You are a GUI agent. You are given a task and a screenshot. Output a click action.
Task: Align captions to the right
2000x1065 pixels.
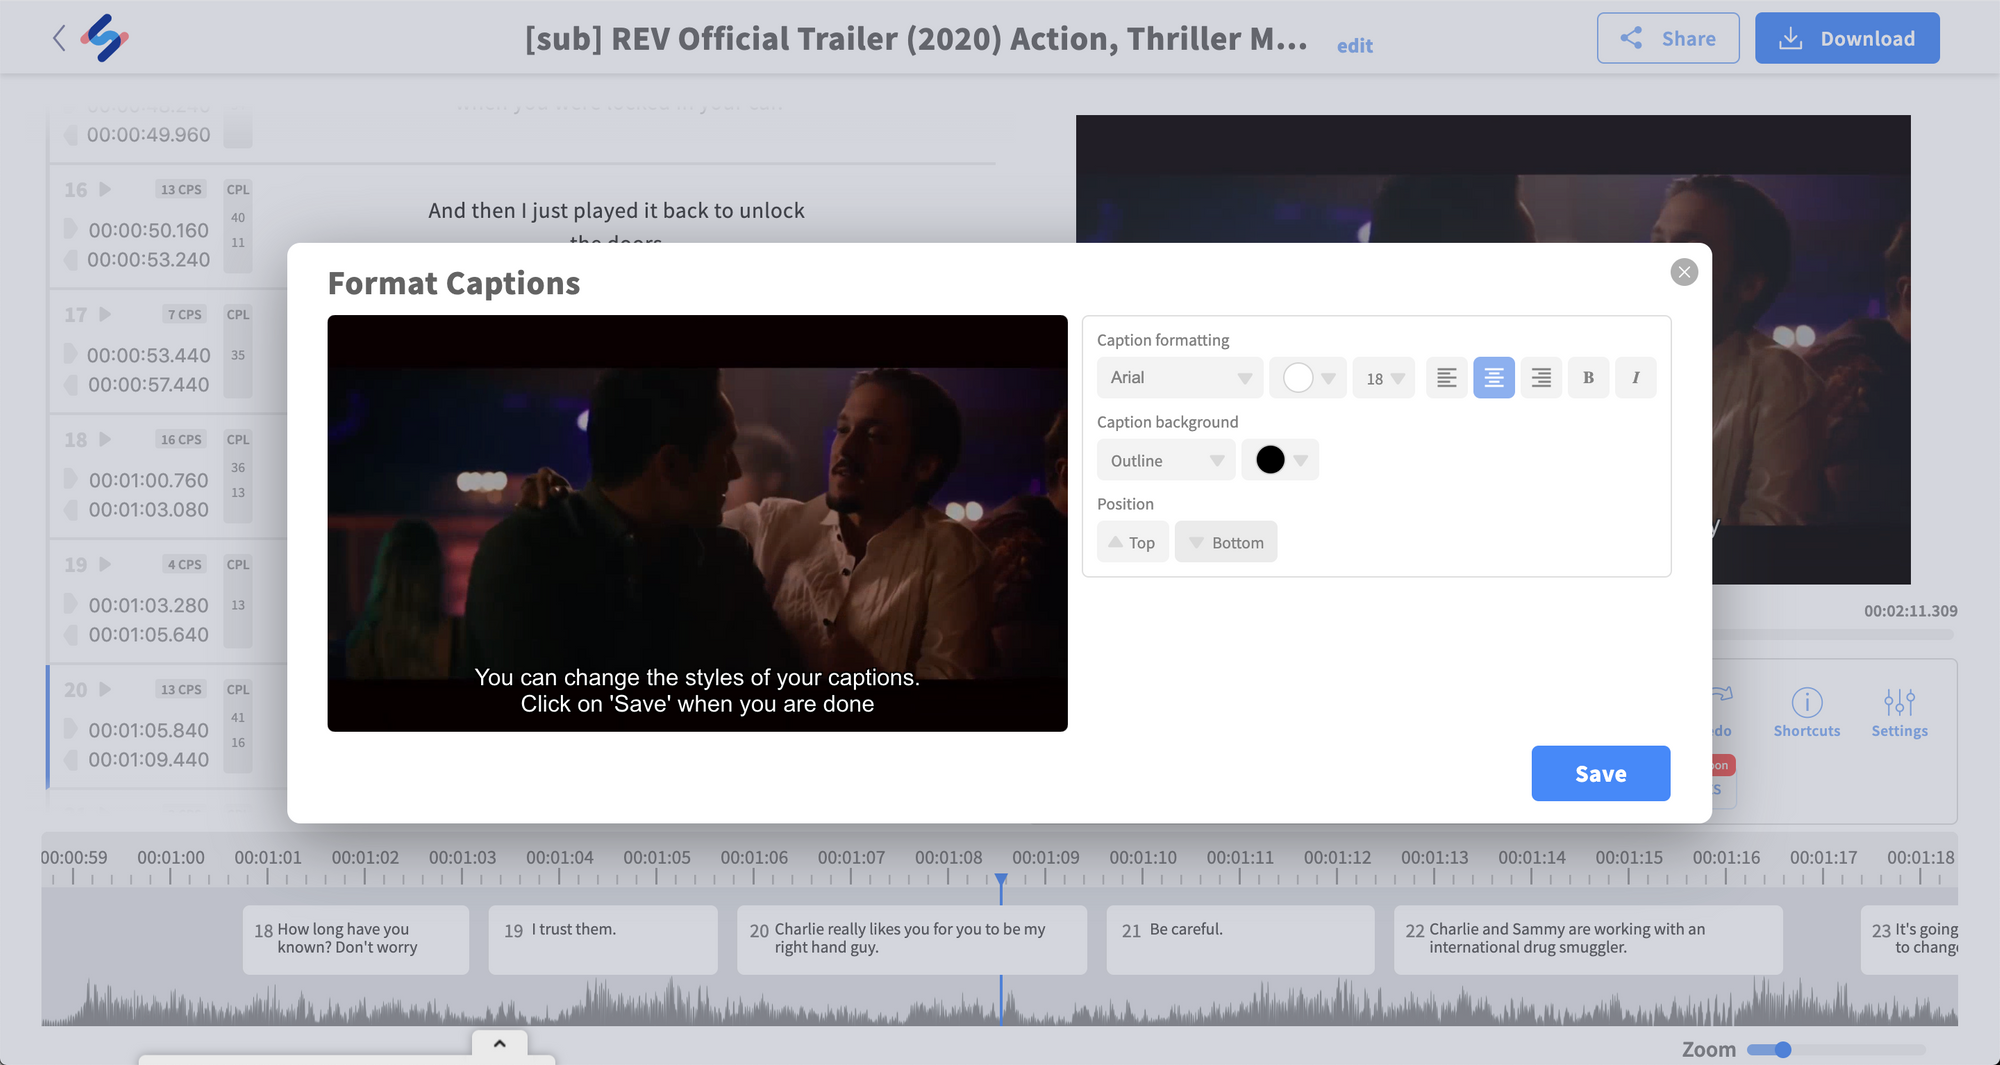pyautogui.click(x=1541, y=378)
